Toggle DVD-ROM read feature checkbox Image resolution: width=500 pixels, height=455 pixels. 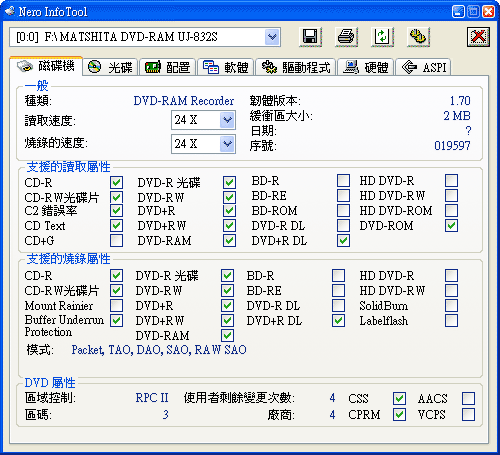click(451, 225)
